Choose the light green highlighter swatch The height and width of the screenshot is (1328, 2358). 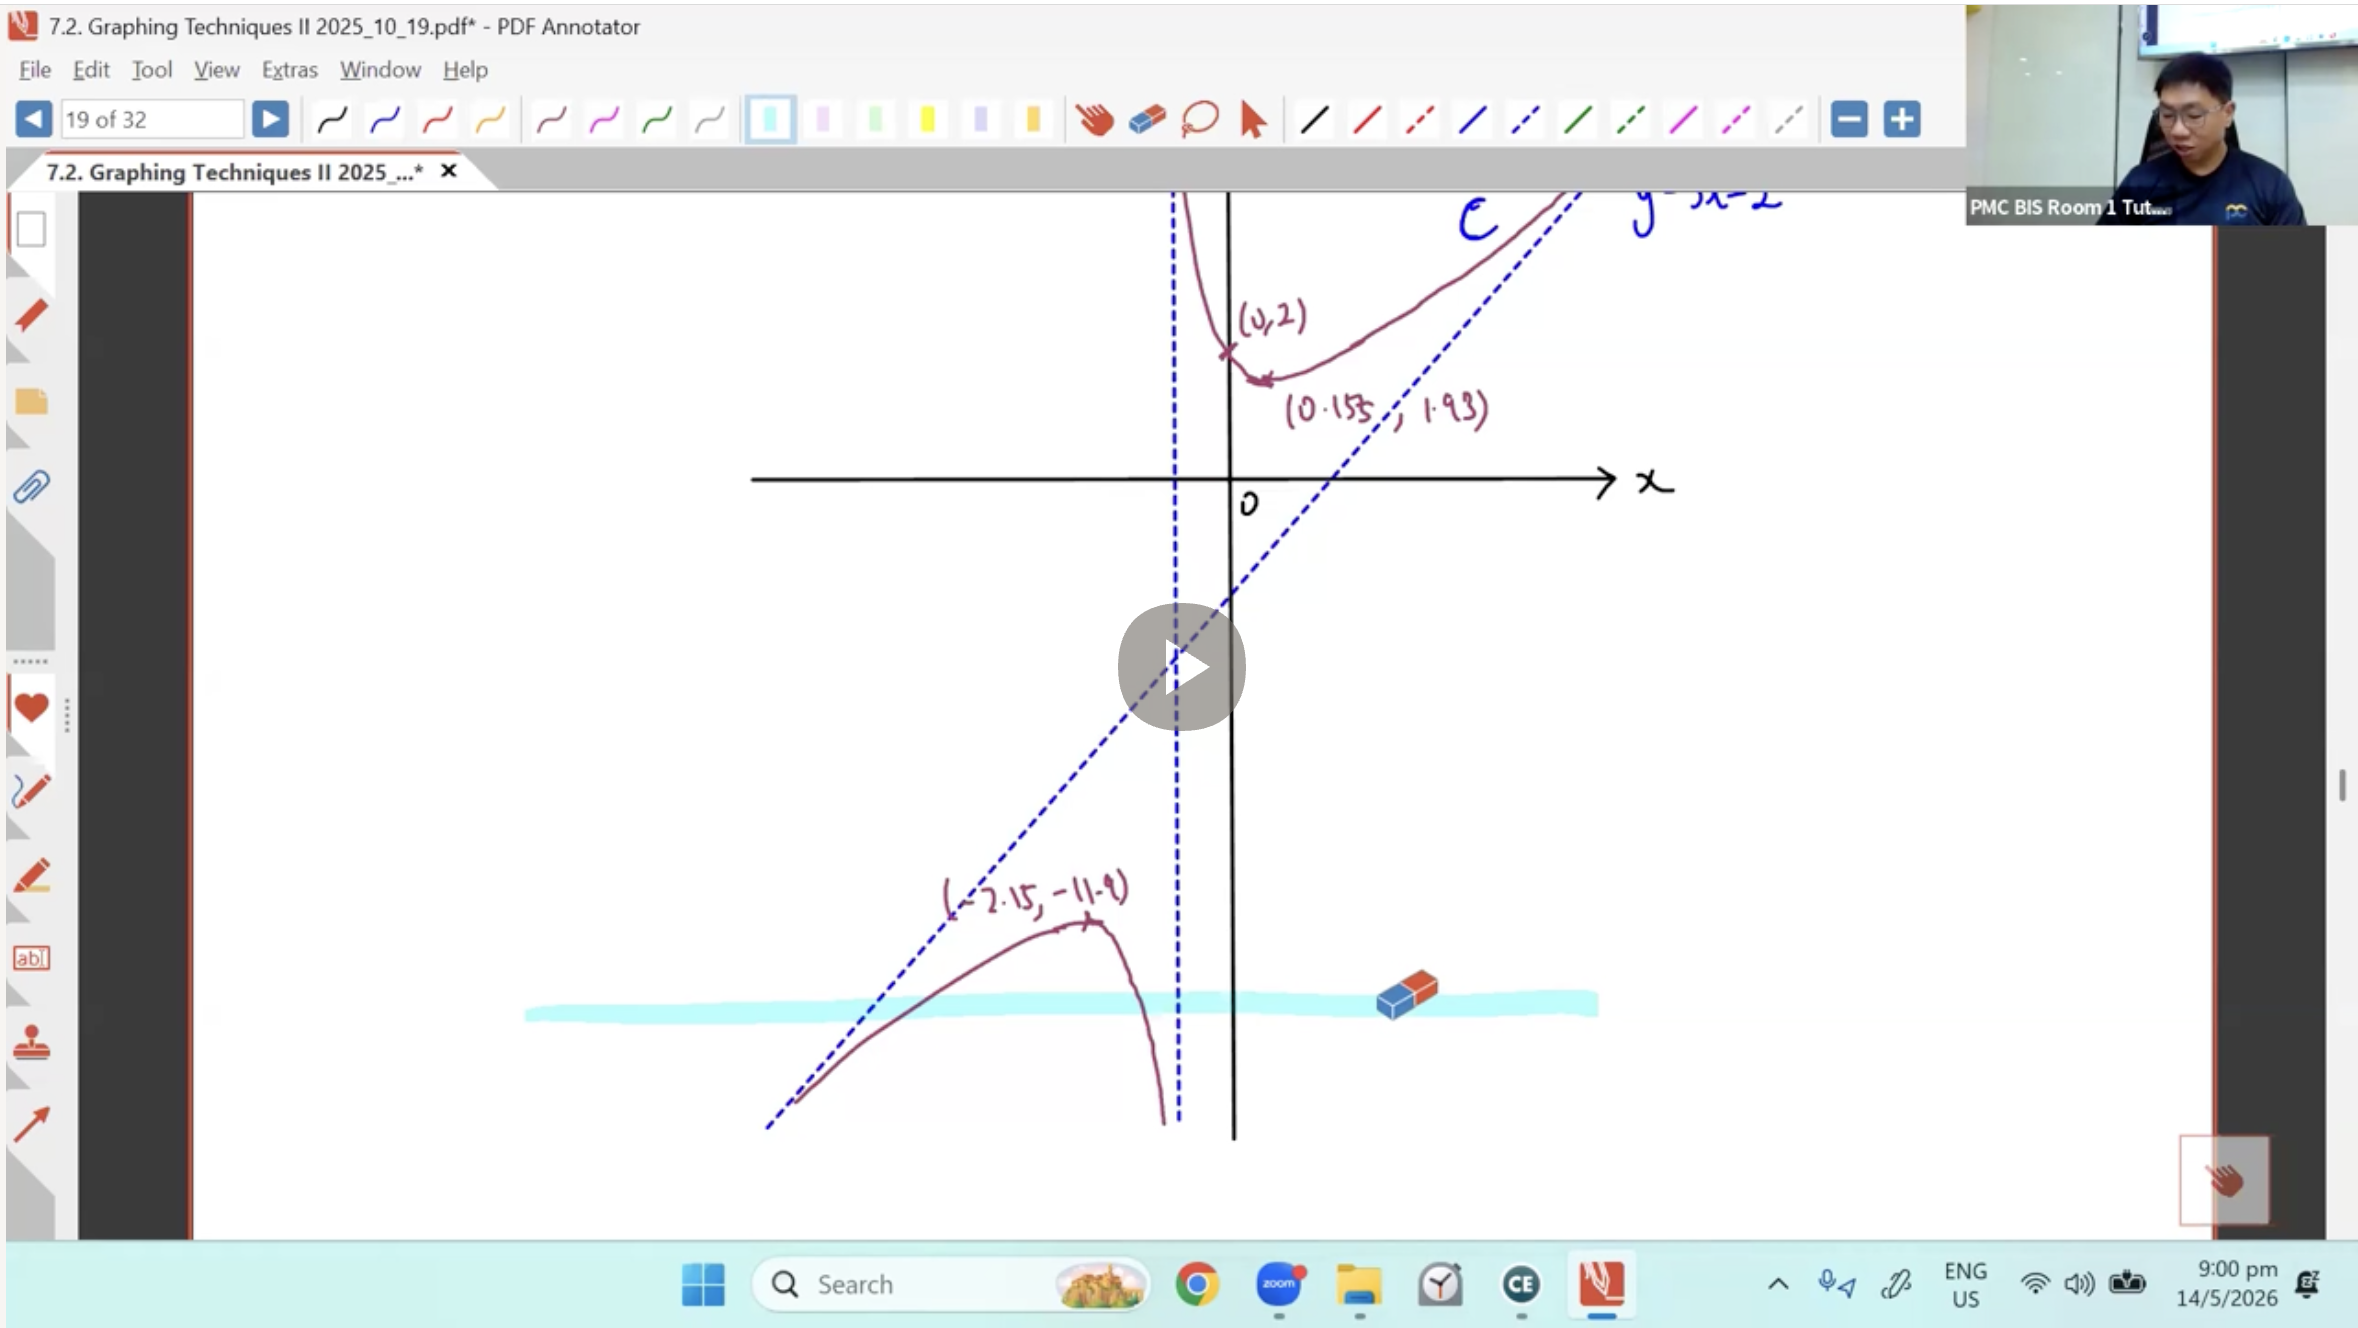[875, 120]
